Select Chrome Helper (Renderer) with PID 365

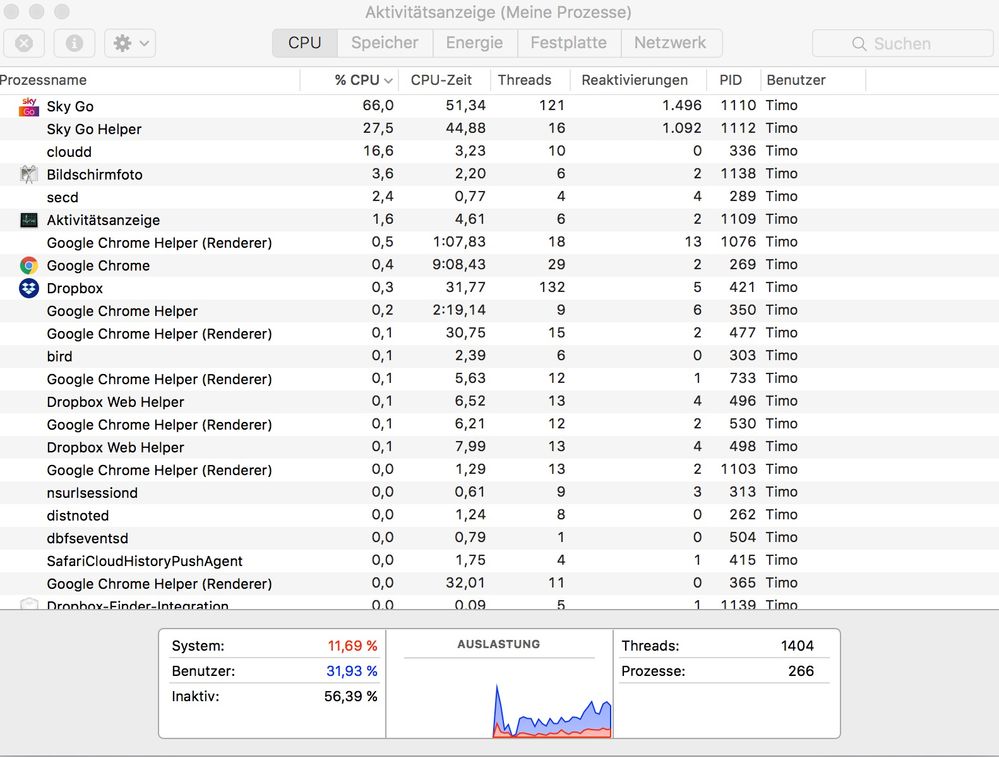pos(500,584)
